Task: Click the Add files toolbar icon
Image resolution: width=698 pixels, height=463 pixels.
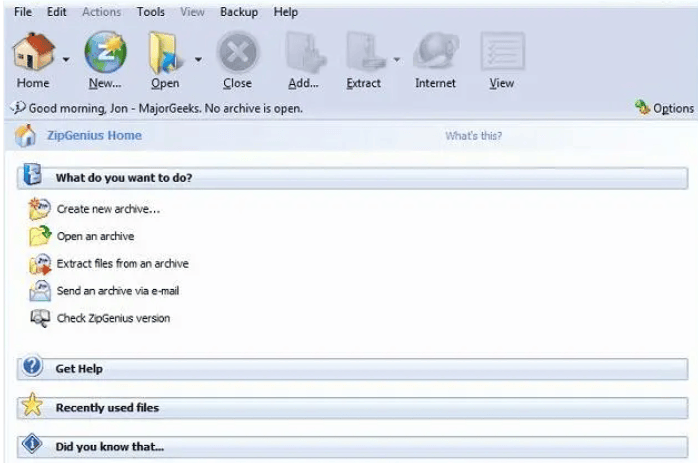Action: 304,53
